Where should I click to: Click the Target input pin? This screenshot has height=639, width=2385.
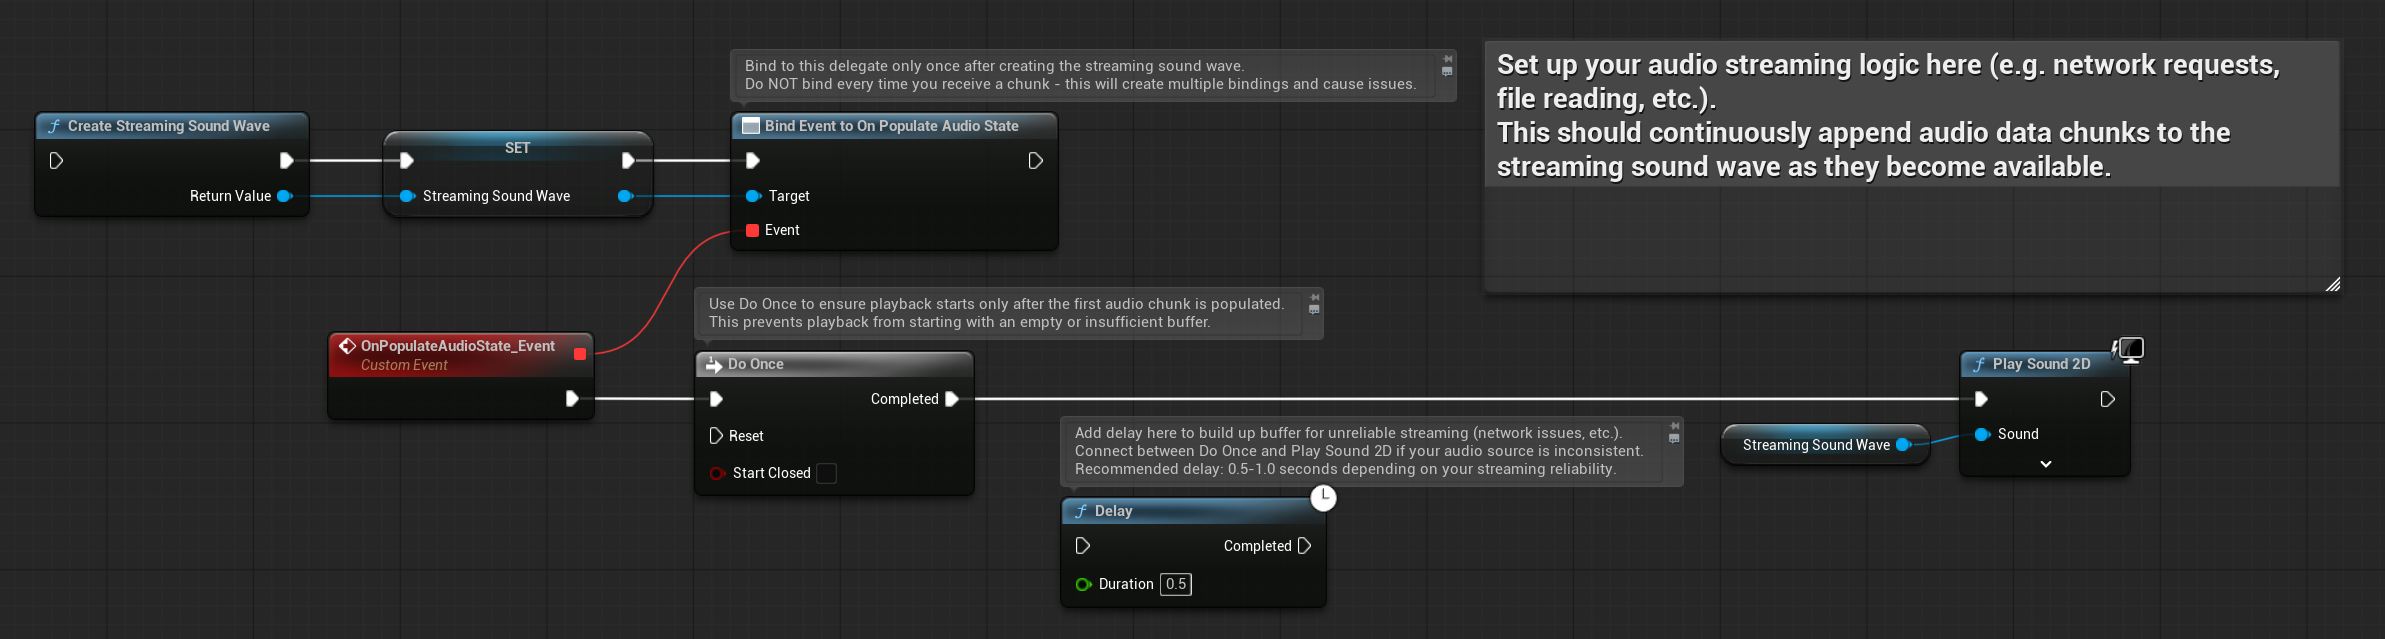coord(753,196)
